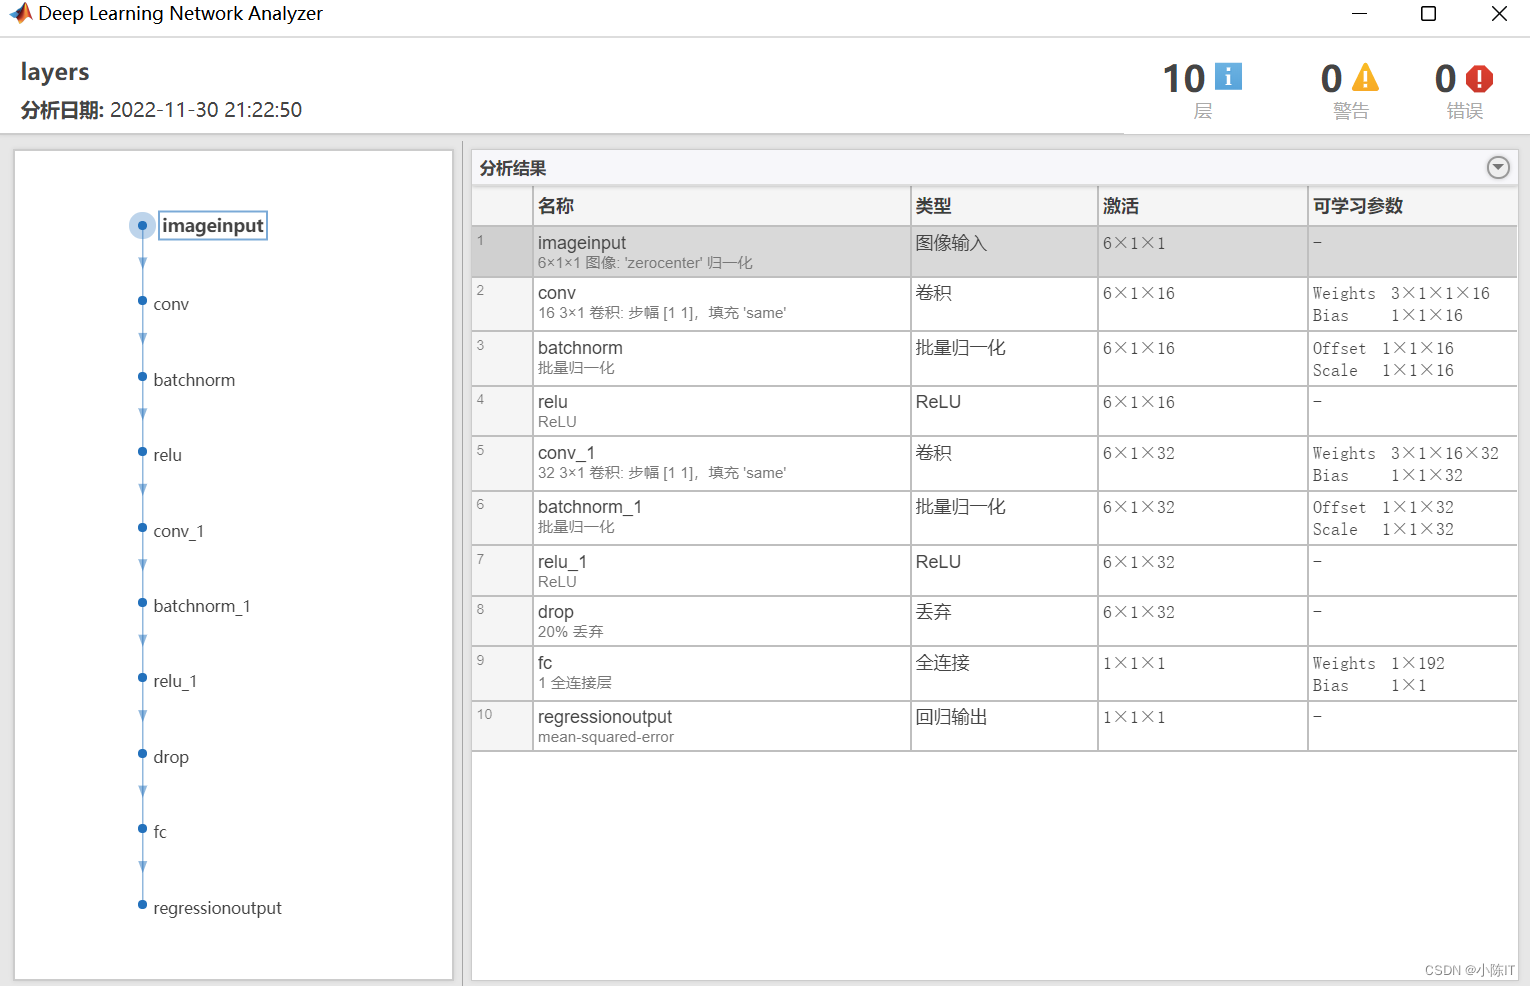The width and height of the screenshot is (1530, 986).
Task: Select the batchnorm row name in the table
Action: [x=580, y=348]
